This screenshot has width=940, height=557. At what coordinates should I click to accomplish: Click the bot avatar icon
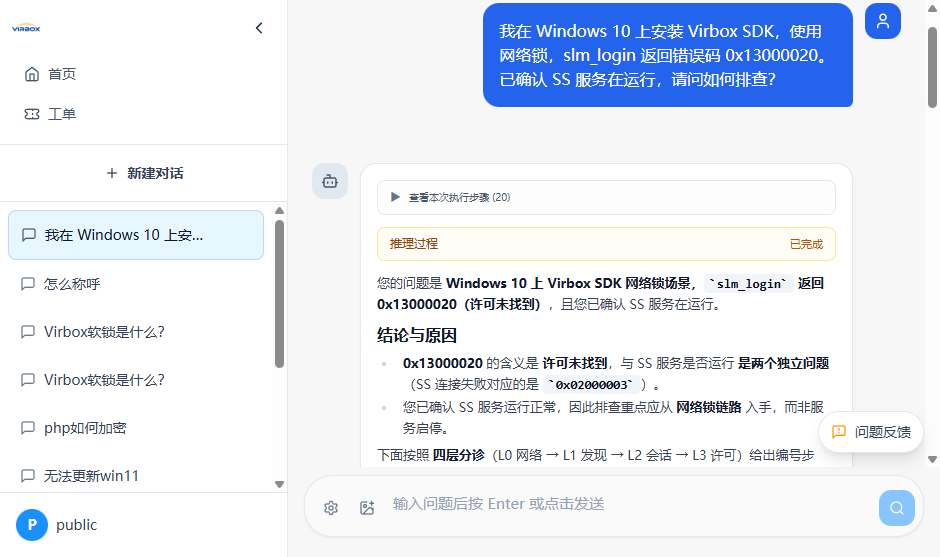tap(330, 181)
